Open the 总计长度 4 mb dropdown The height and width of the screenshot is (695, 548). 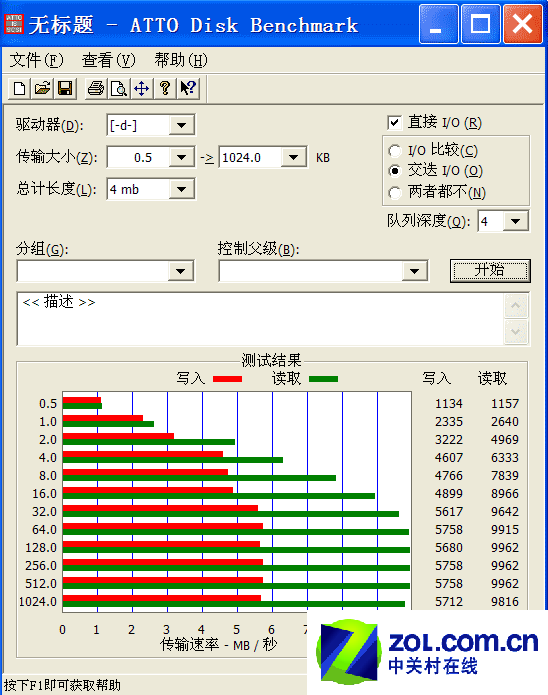tap(181, 189)
